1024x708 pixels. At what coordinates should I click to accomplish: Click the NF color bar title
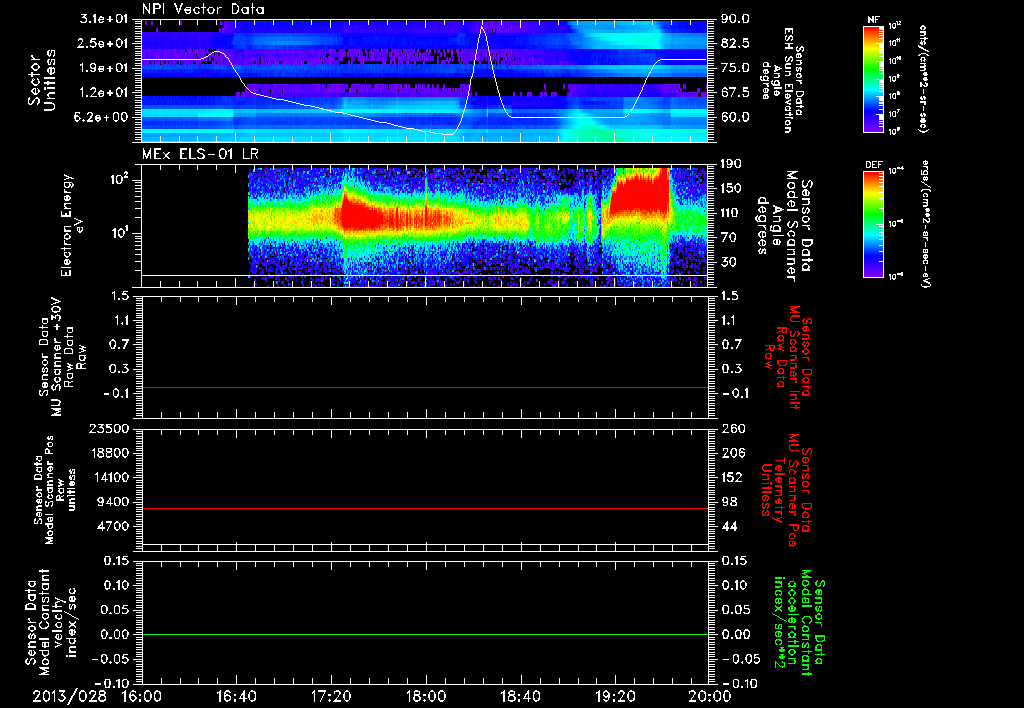[873, 20]
